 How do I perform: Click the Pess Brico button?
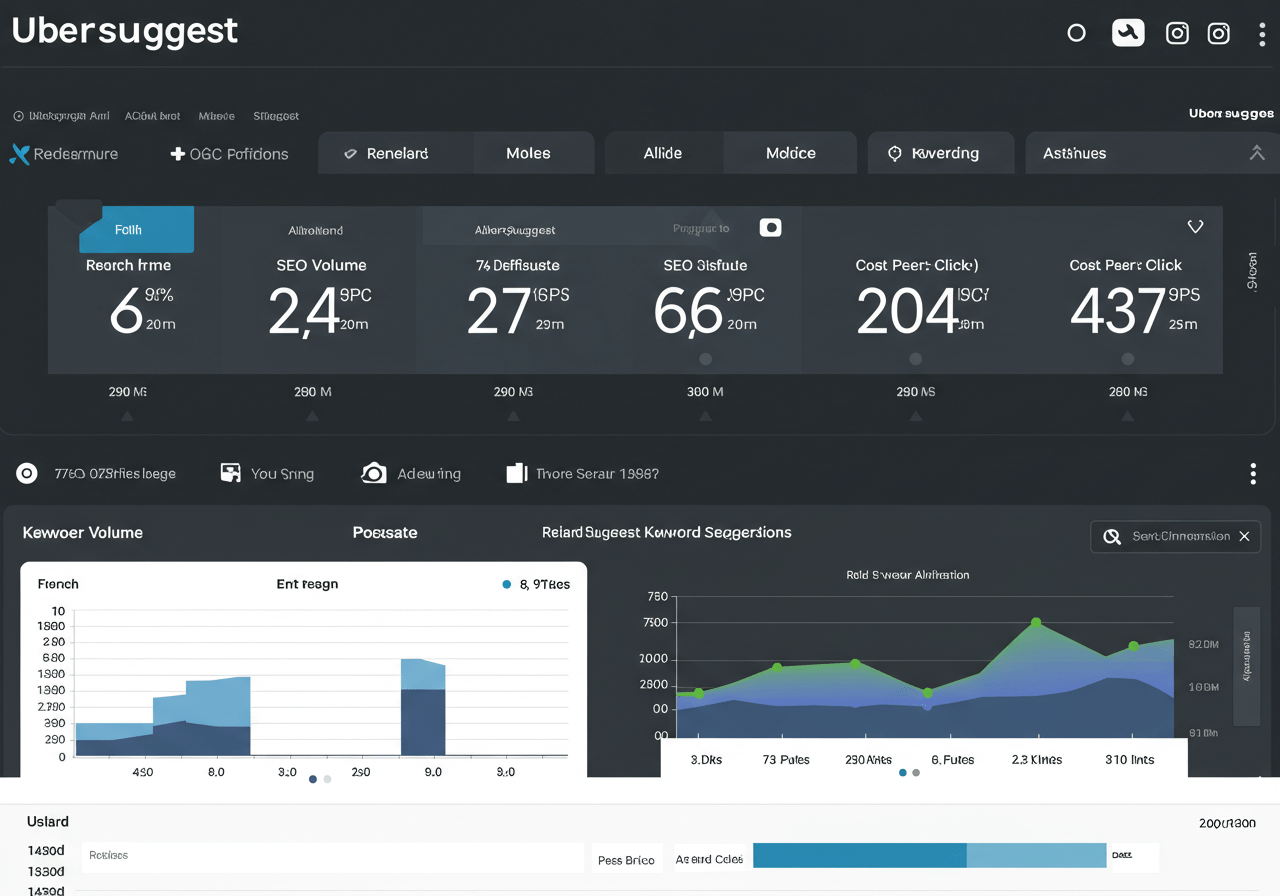626,860
